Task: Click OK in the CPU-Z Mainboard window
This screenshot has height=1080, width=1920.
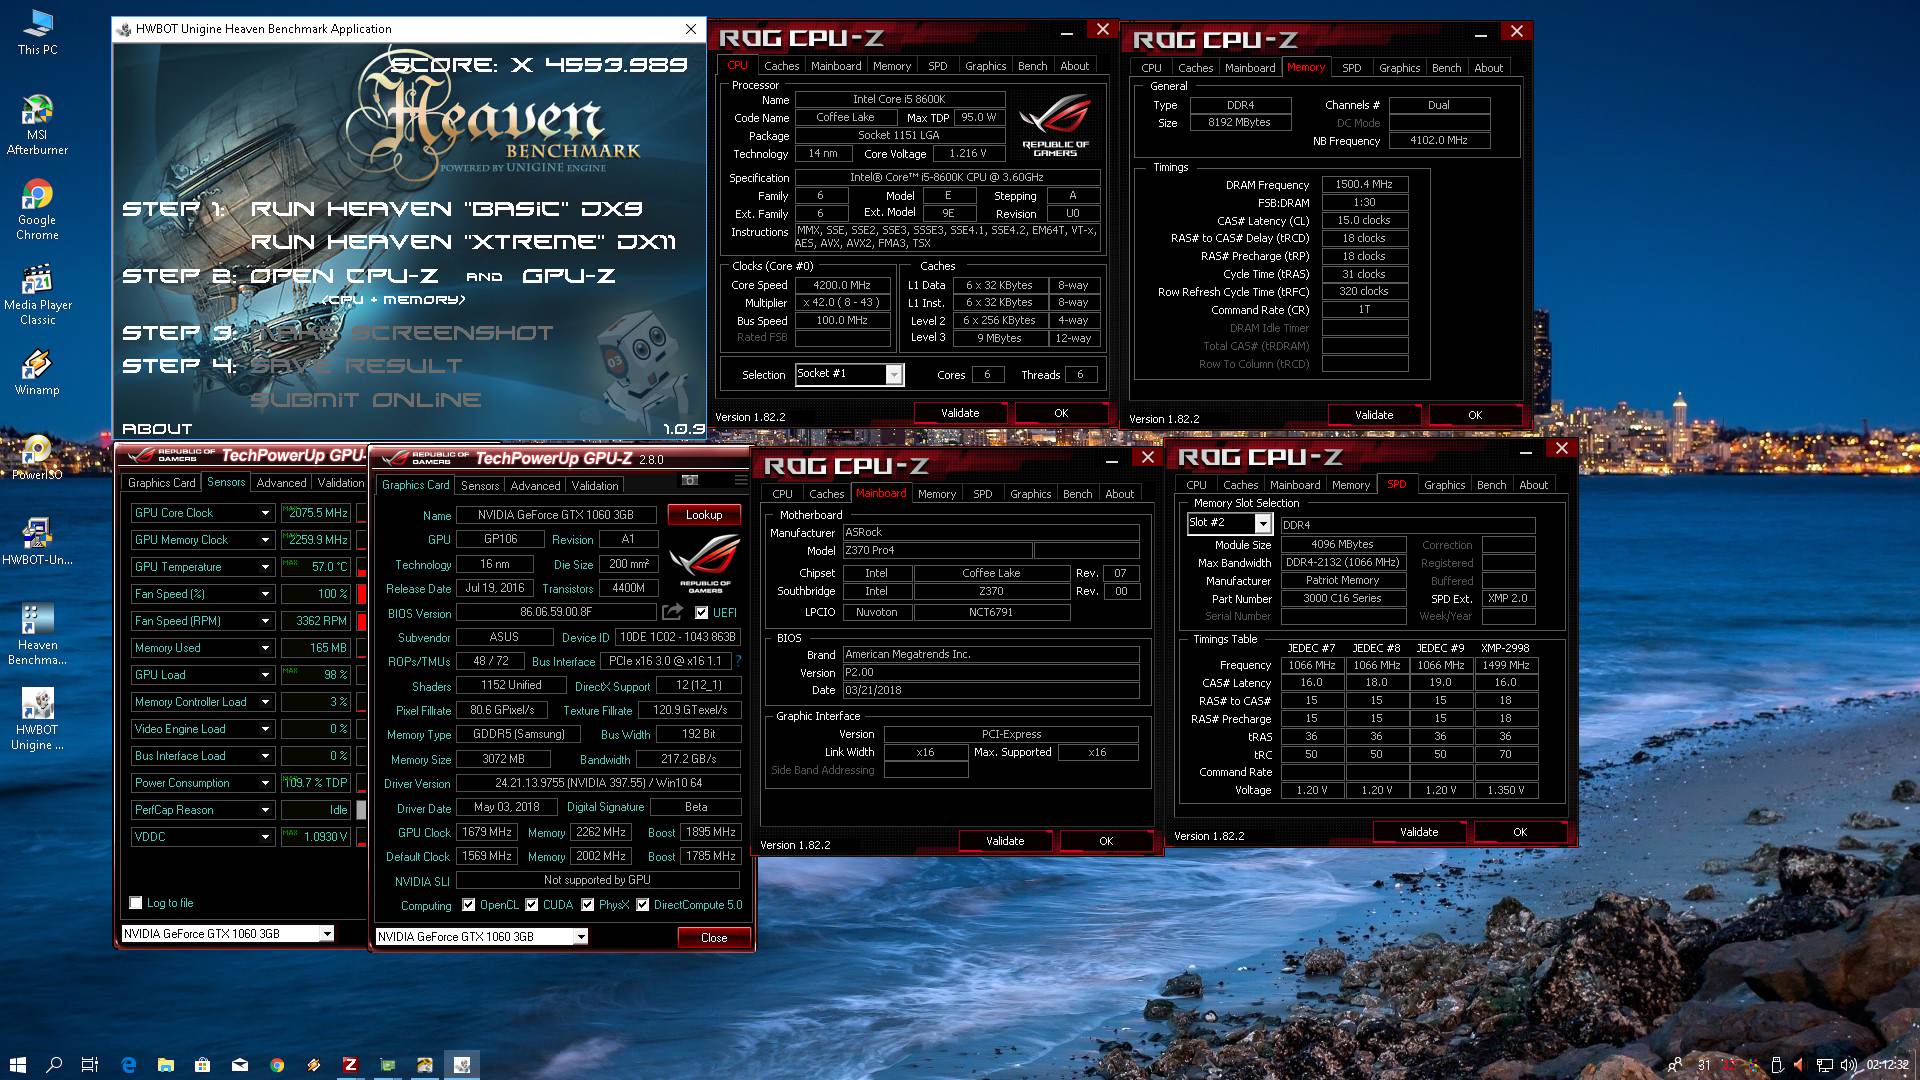Action: coord(1106,841)
